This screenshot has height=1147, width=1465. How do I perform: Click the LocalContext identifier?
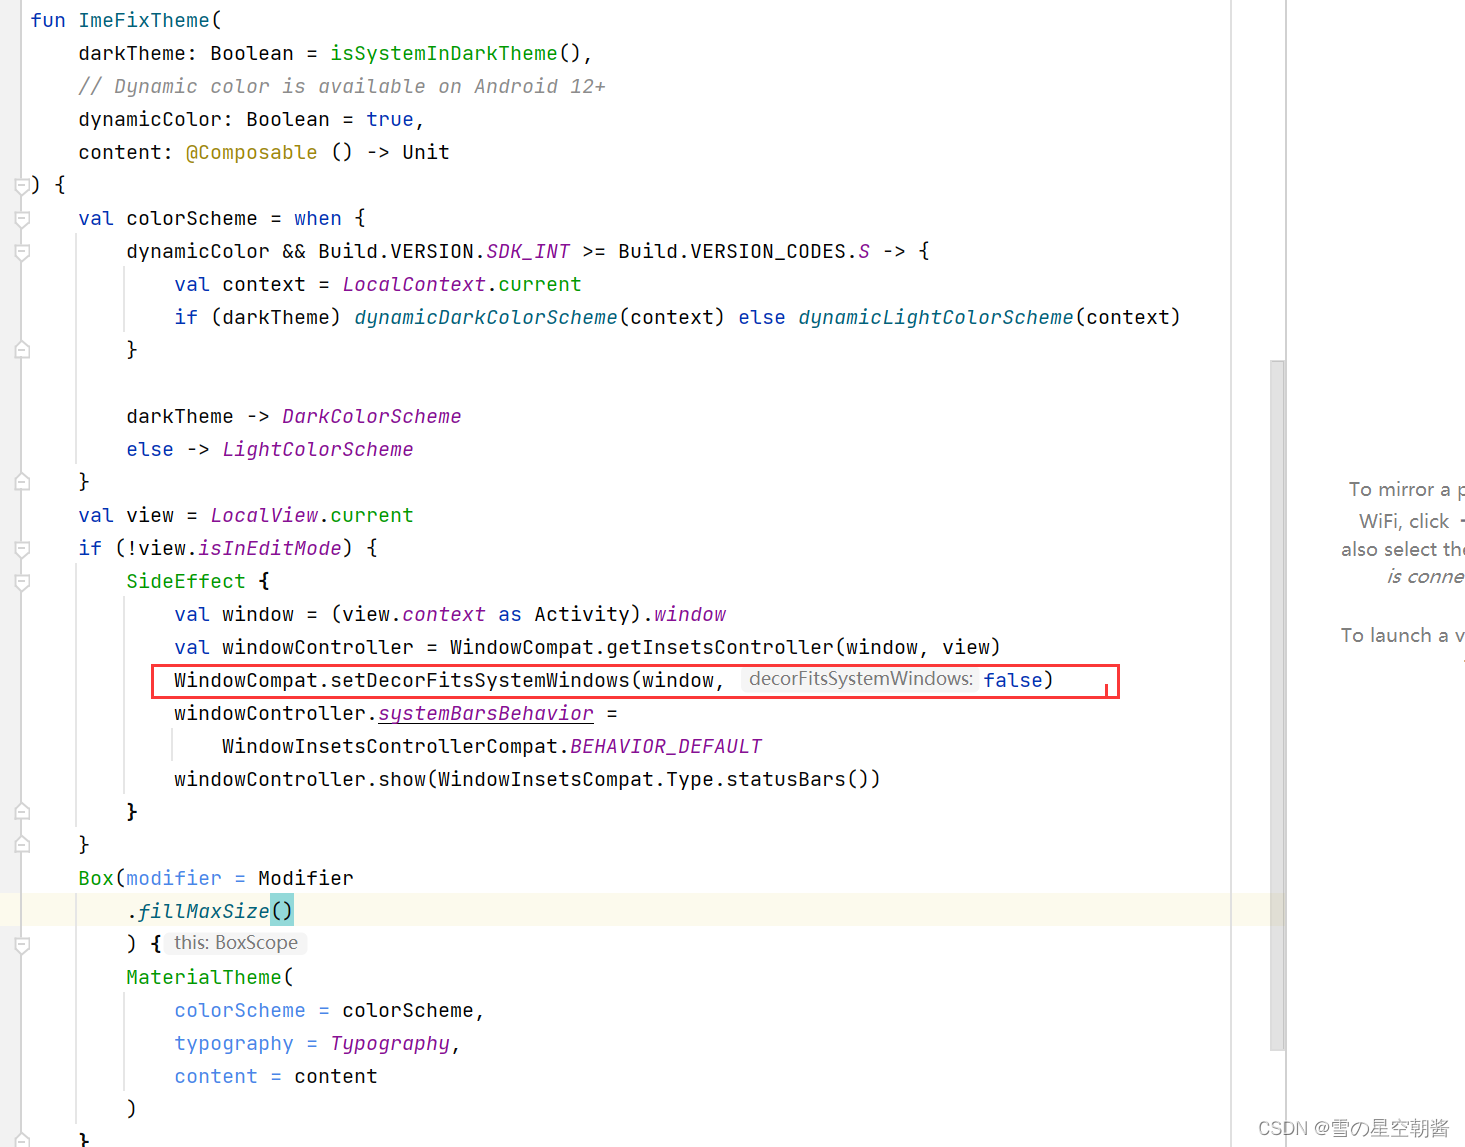tap(414, 284)
